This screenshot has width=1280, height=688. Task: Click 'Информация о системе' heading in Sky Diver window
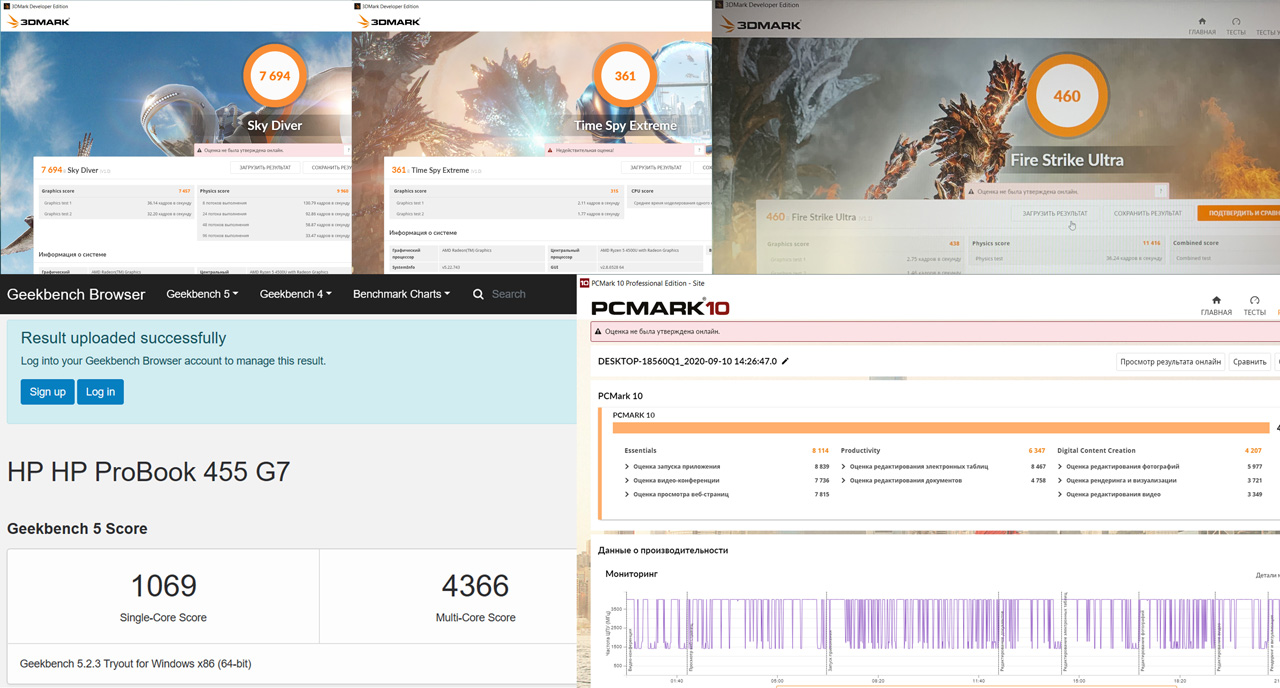pyautogui.click(x=73, y=255)
